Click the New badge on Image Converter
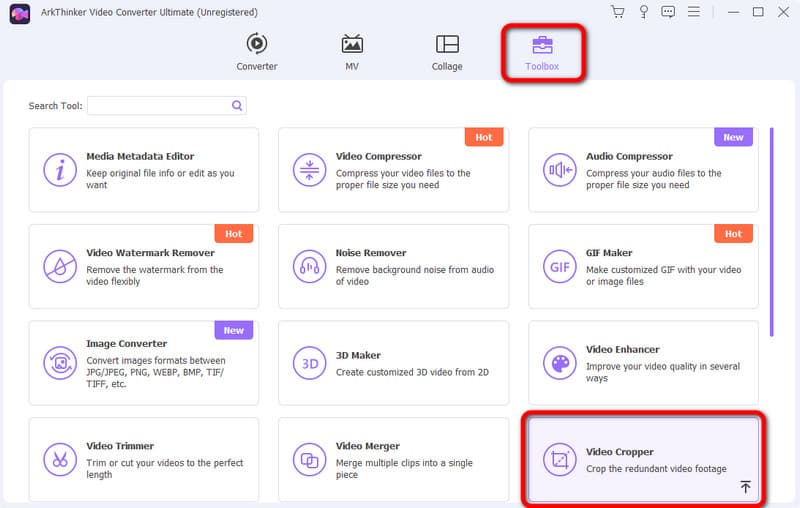This screenshot has width=800, height=508. (234, 330)
